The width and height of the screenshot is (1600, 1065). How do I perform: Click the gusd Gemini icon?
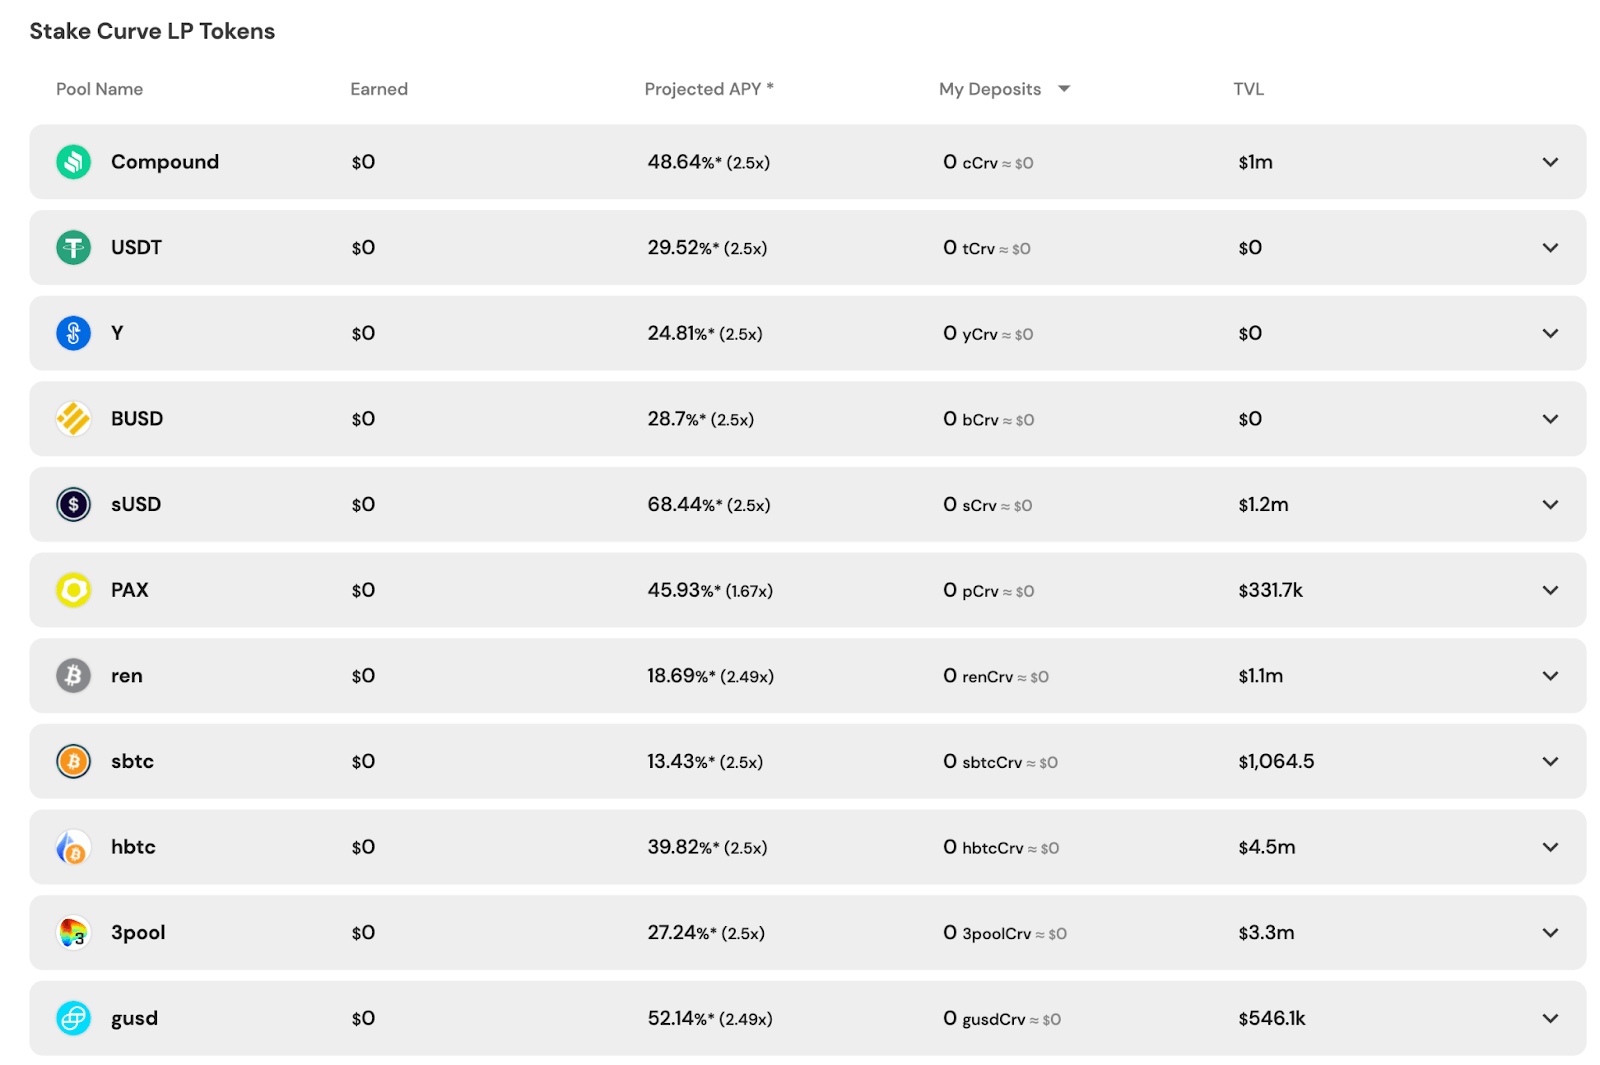tap(73, 1018)
